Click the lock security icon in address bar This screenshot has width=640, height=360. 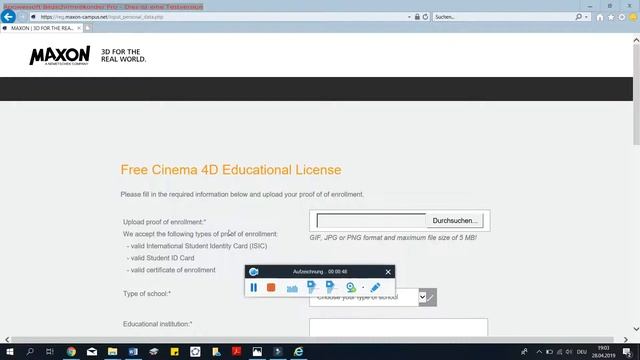[417, 17]
